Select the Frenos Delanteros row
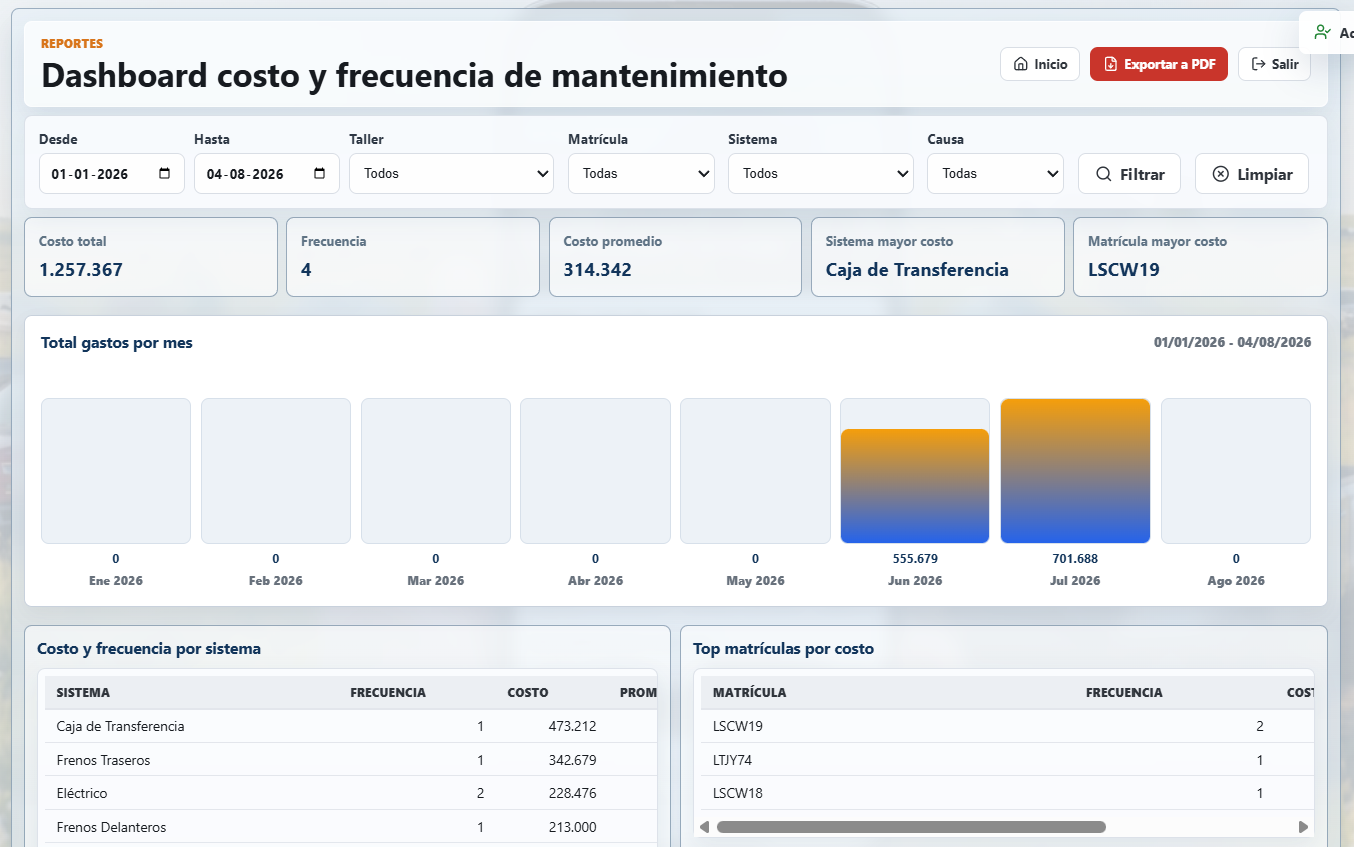The width and height of the screenshot is (1354, 847). point(351,827)
